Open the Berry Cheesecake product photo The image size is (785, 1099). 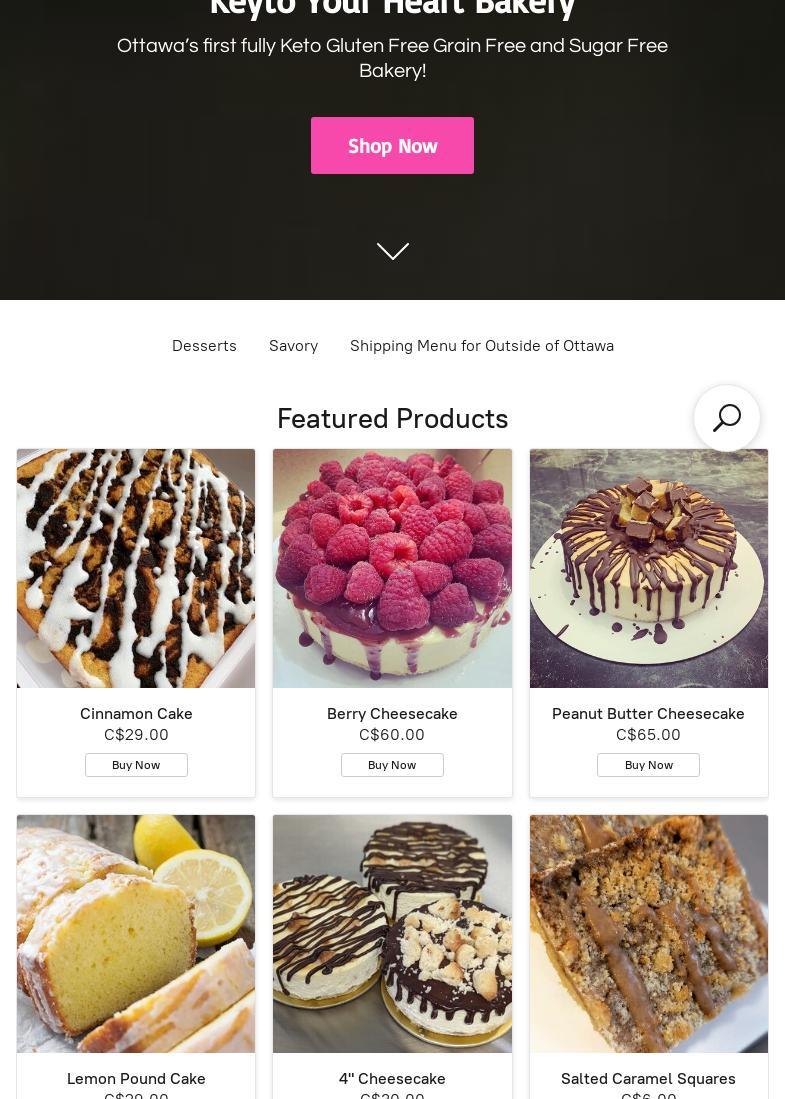click(x=392, y=568)
